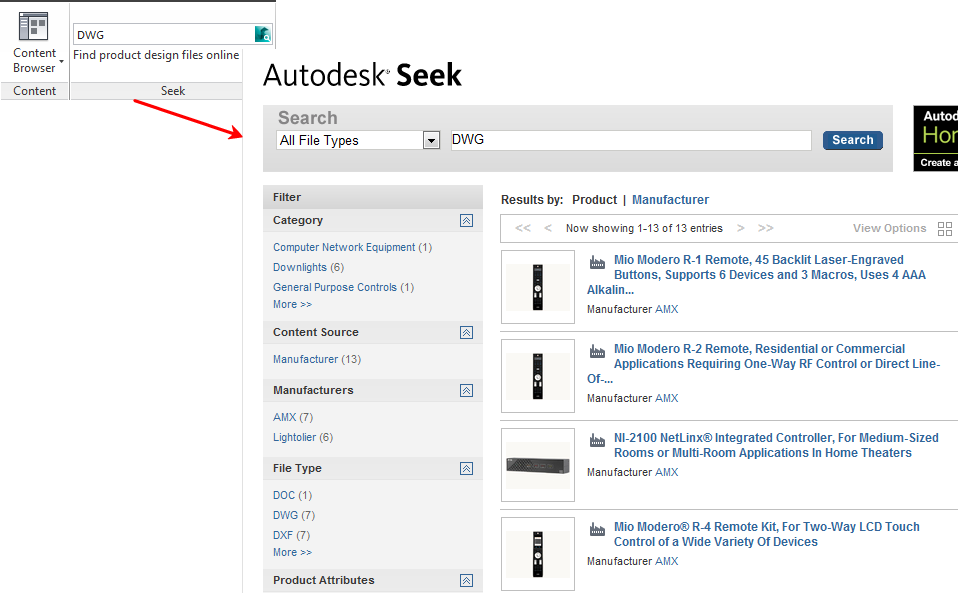959x593 pixels.
Task: Switch to grid view options icon
Action: (945, 229)
